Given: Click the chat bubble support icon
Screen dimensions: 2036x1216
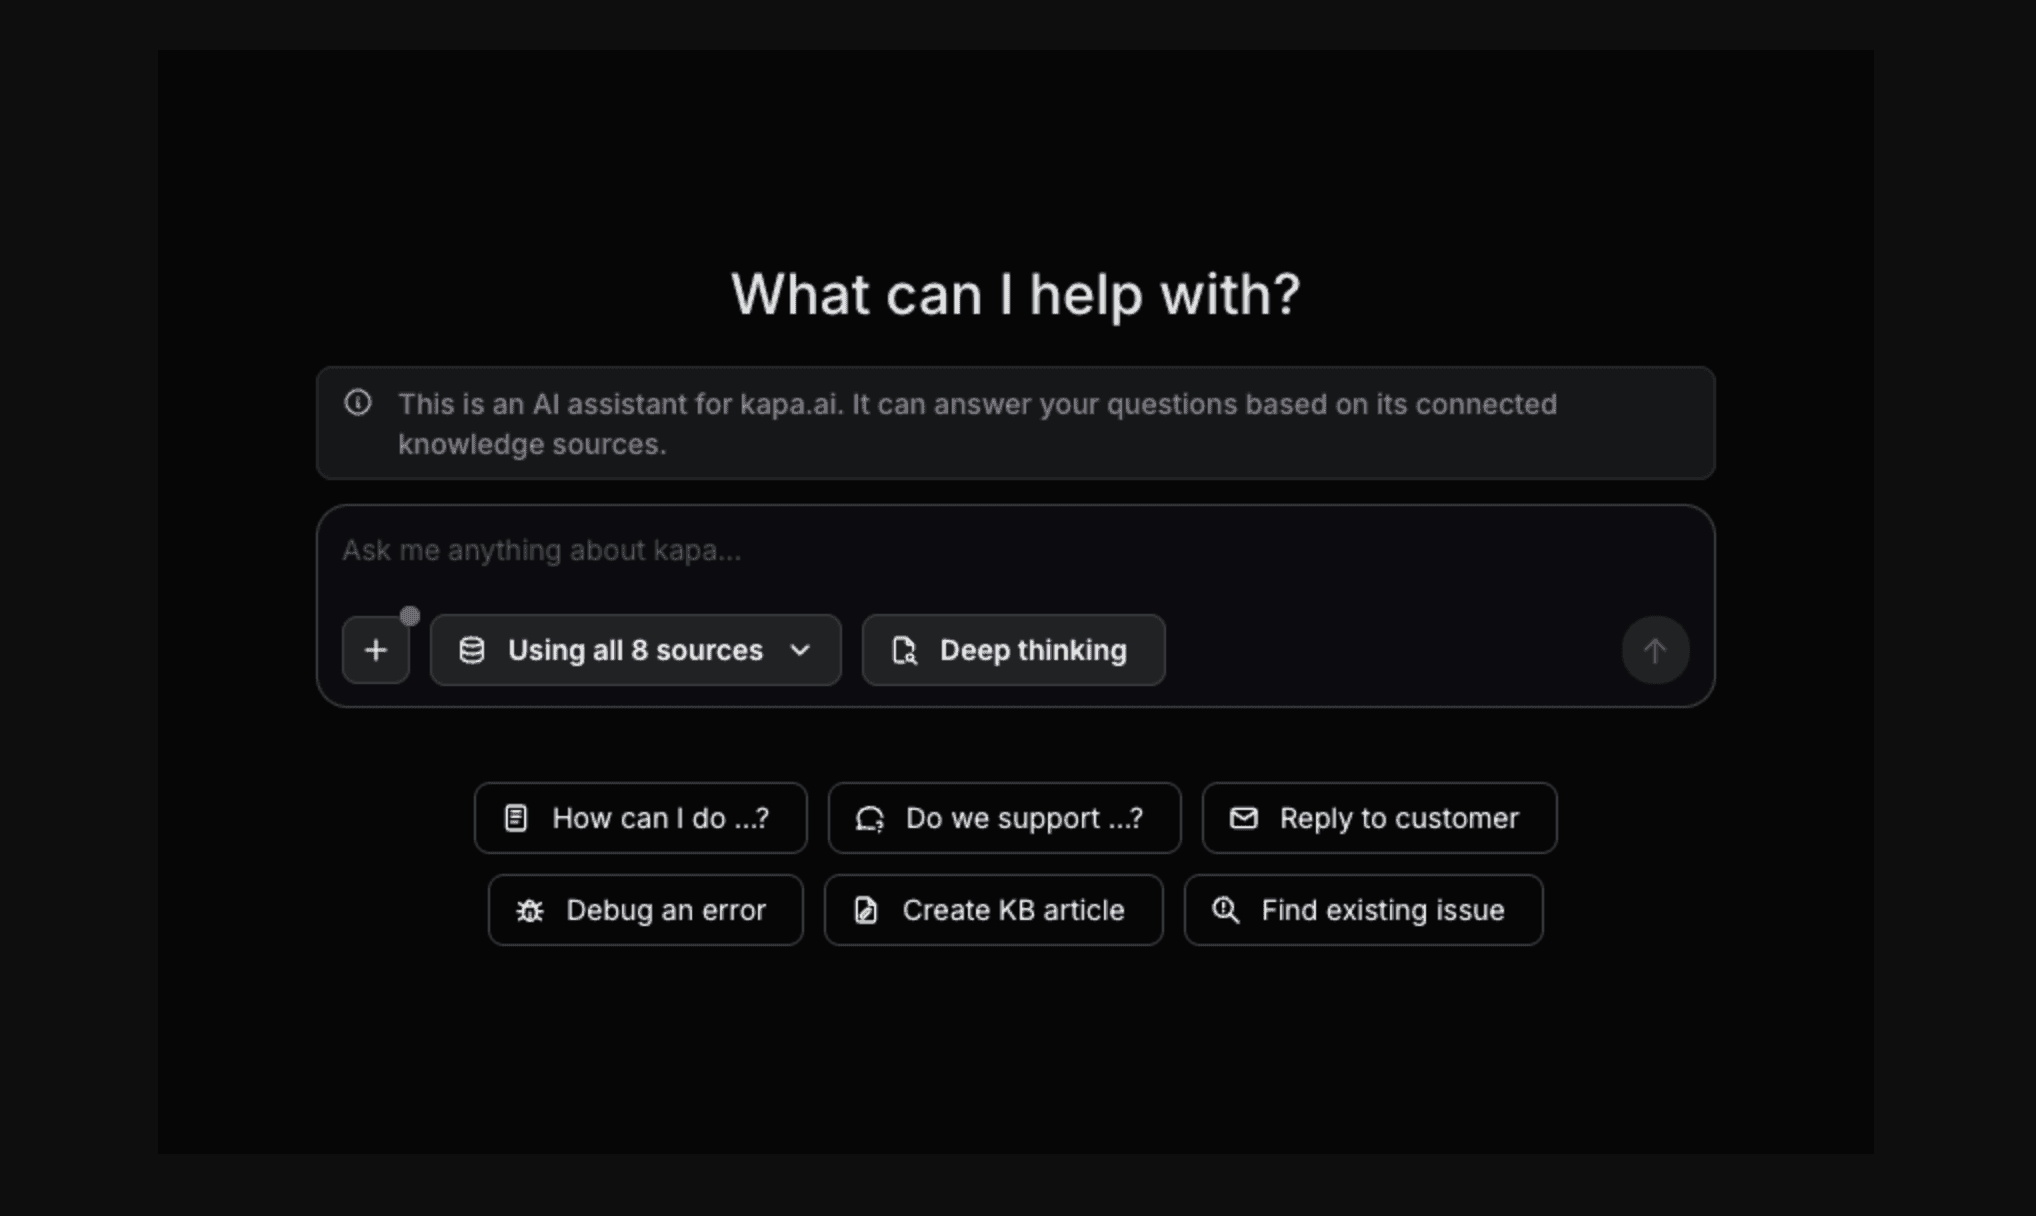Looking at the screenshot, I should point(870,818).
